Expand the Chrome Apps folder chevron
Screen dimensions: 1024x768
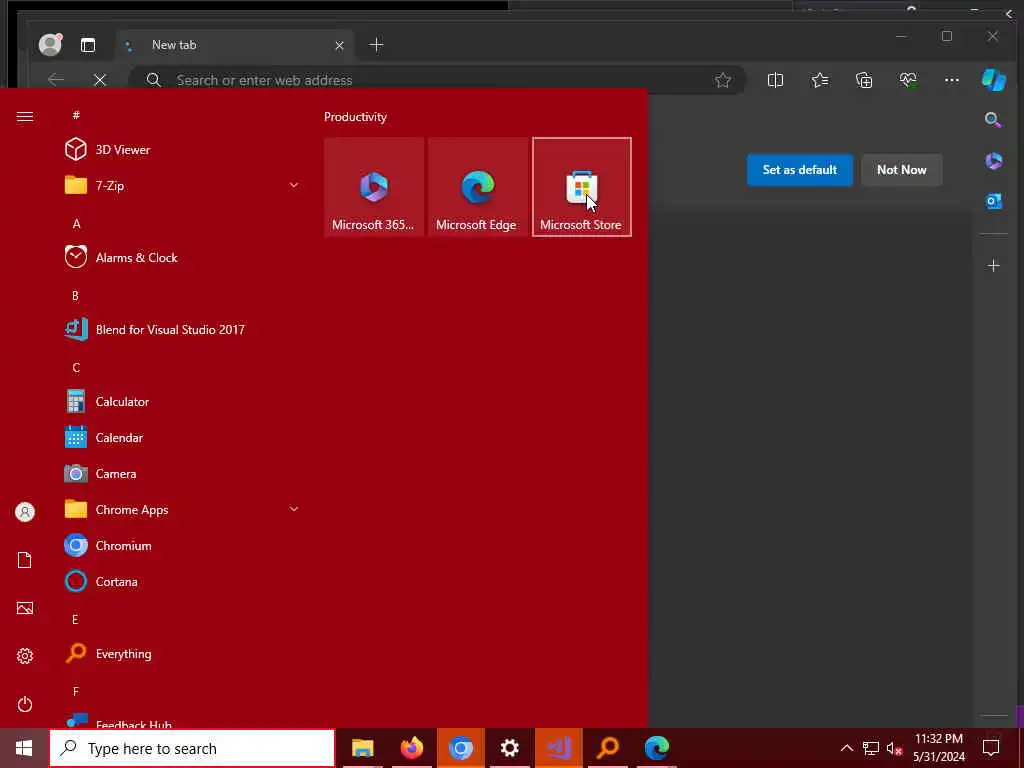coord(294,509)
